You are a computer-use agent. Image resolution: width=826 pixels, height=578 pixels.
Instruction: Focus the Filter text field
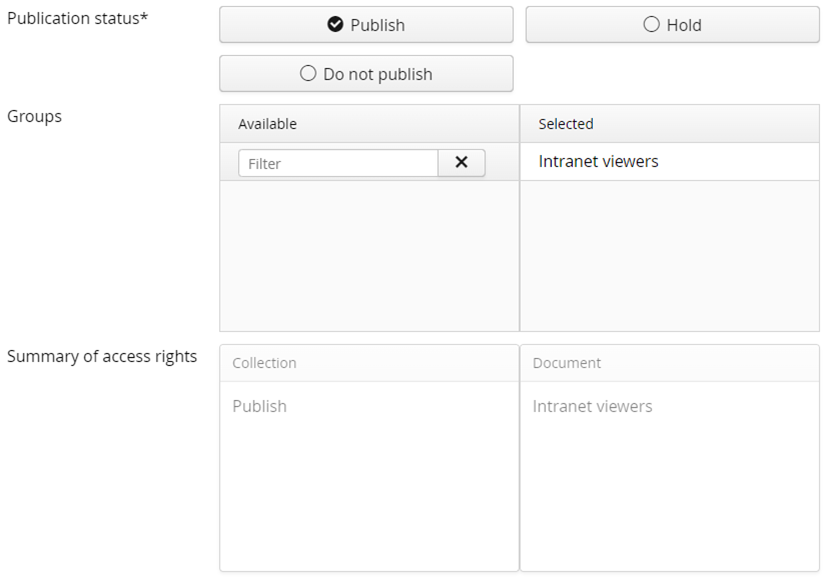(x=338, y=163)
